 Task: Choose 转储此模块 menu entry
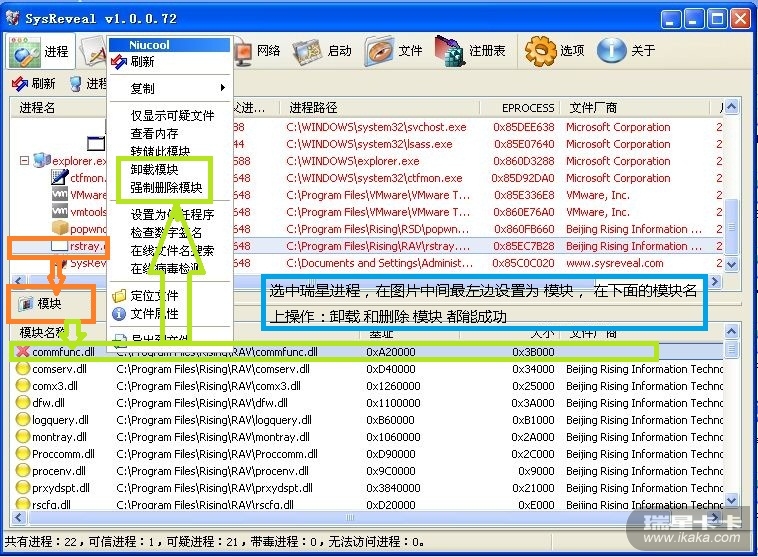[x=160, y=151]
